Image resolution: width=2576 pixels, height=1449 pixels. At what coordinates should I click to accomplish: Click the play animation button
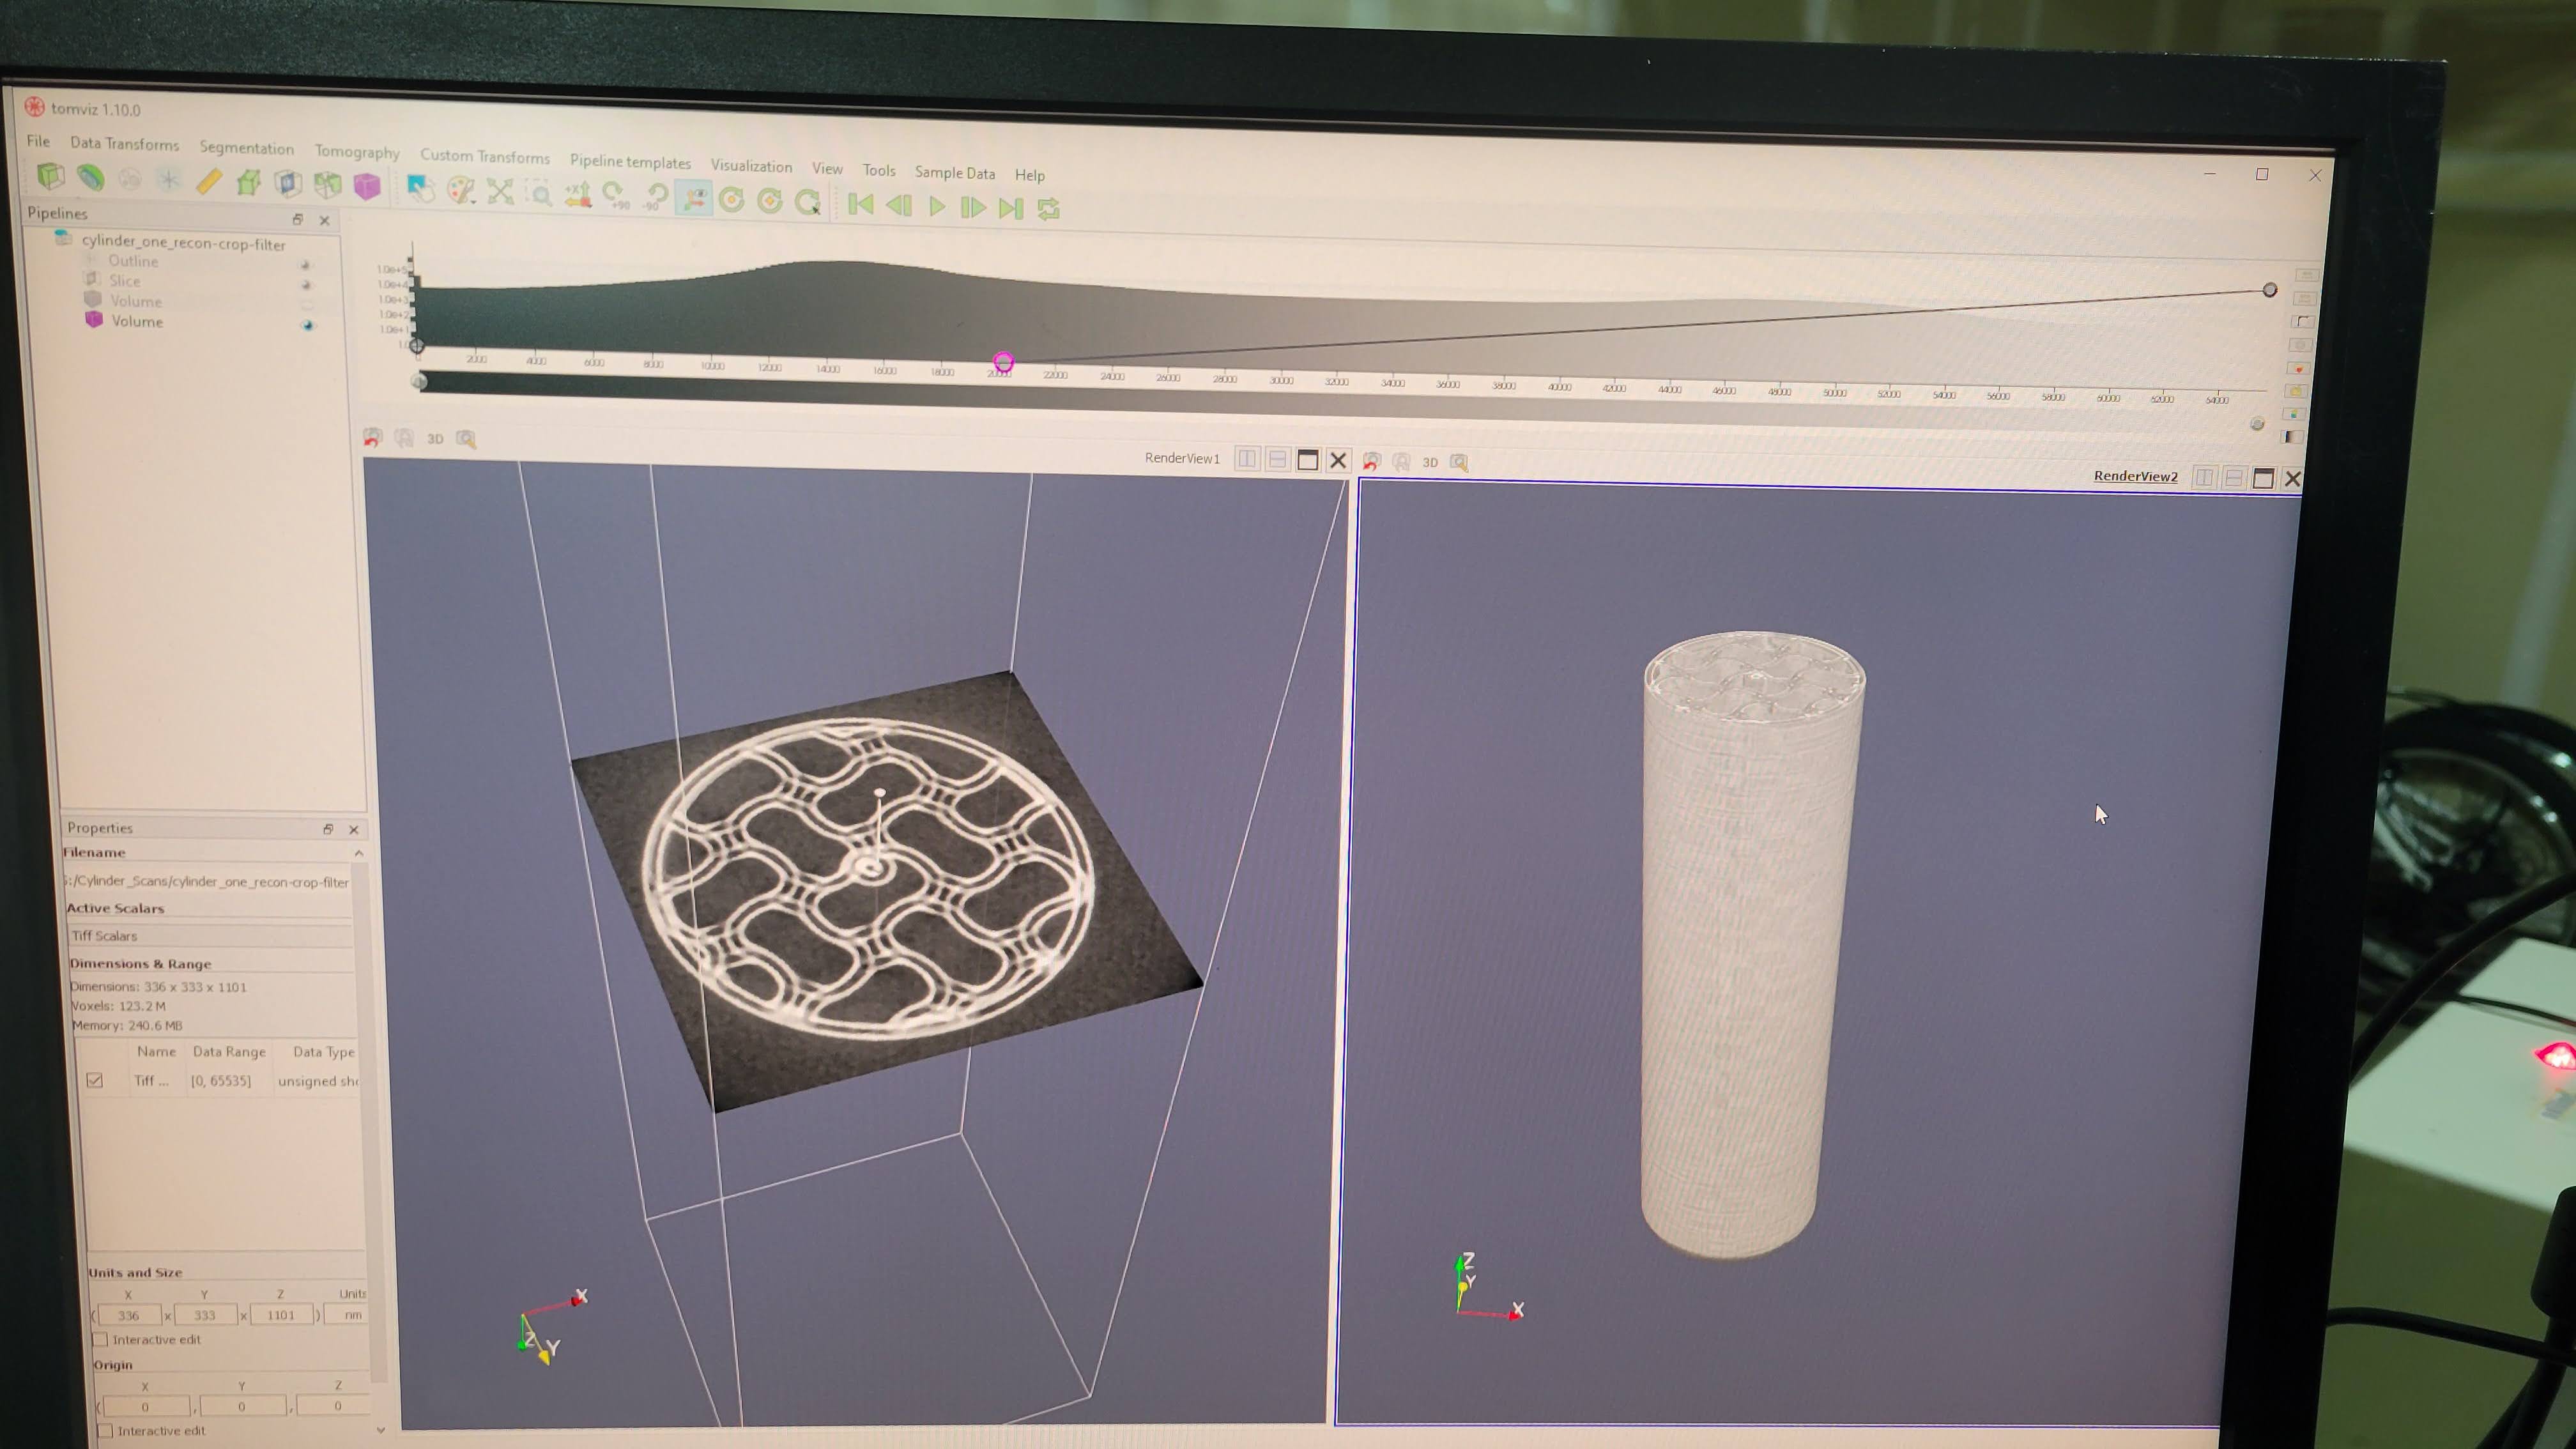pos(937,206)
